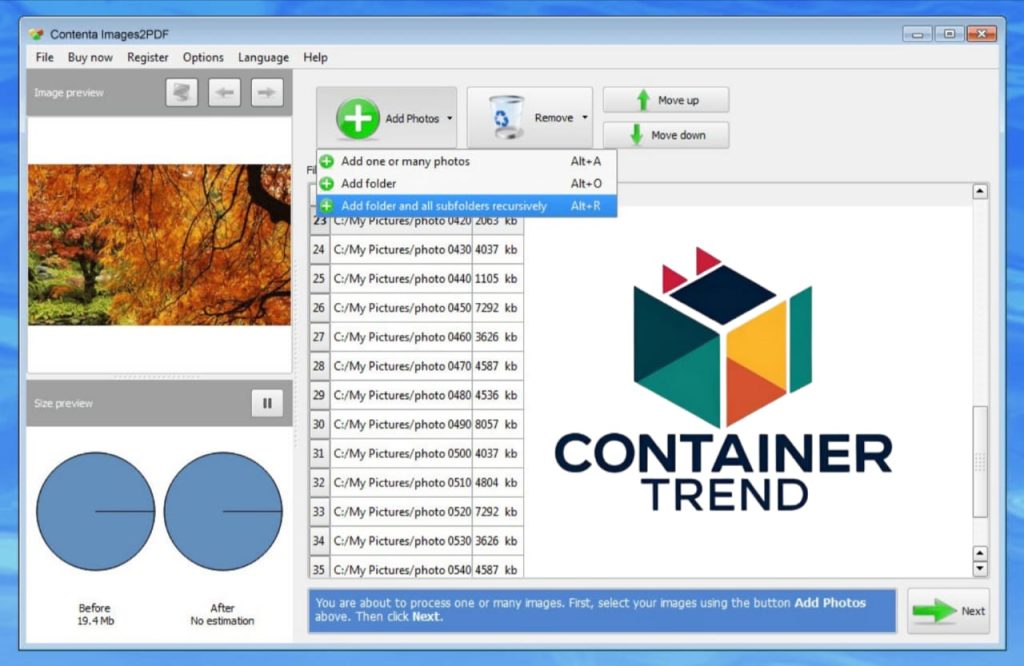
Task: Choose Add one or many photos
Action: pyautogui.click(x=466, y=161)
